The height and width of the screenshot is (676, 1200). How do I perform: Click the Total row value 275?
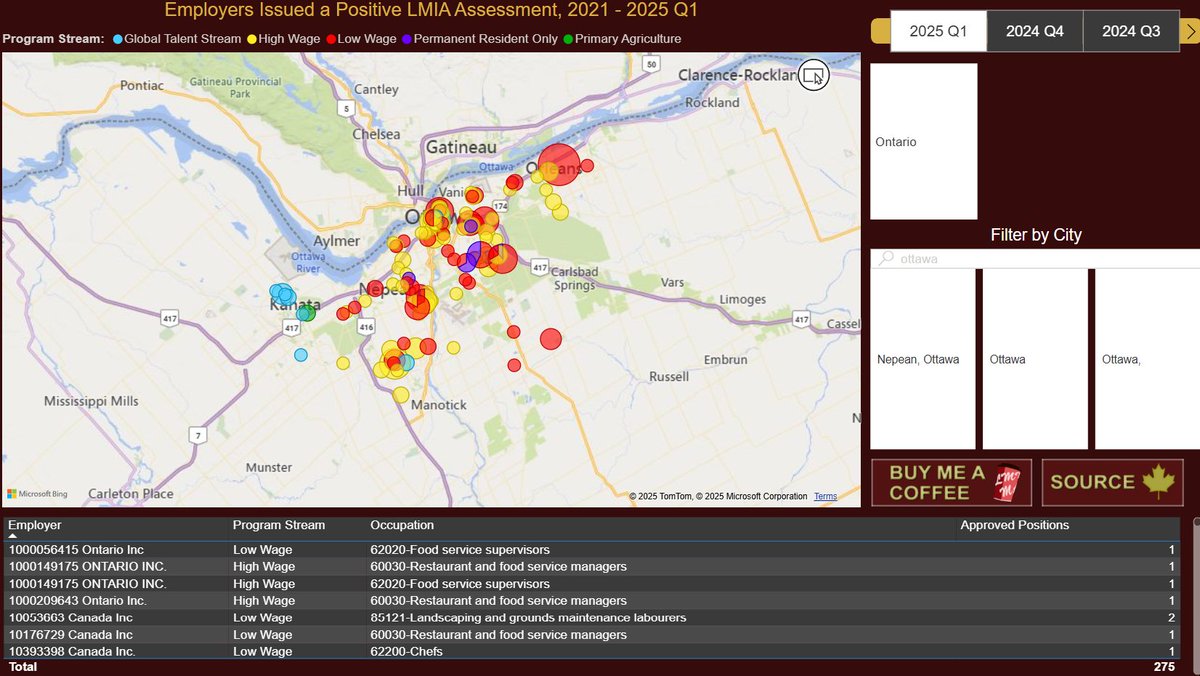point(1164,666)
